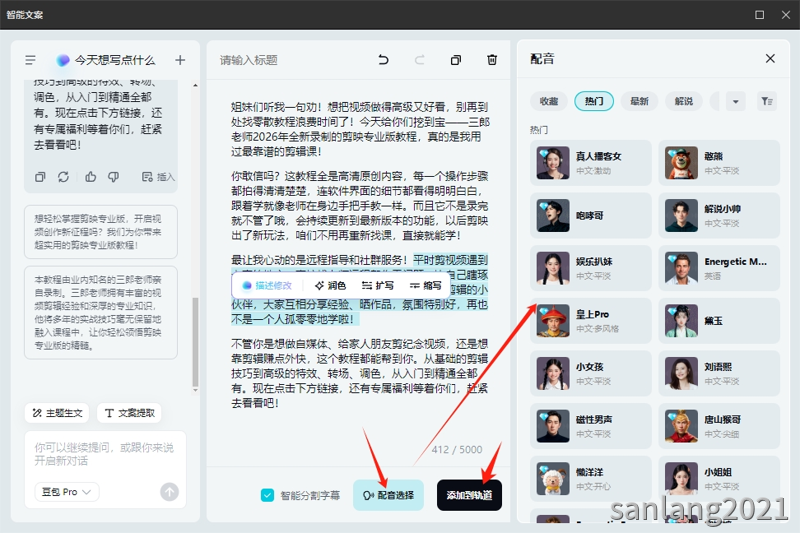Screen dimensions: 800x533
Task: Select the Energetic M... voice
Action: tap(719, 268)
